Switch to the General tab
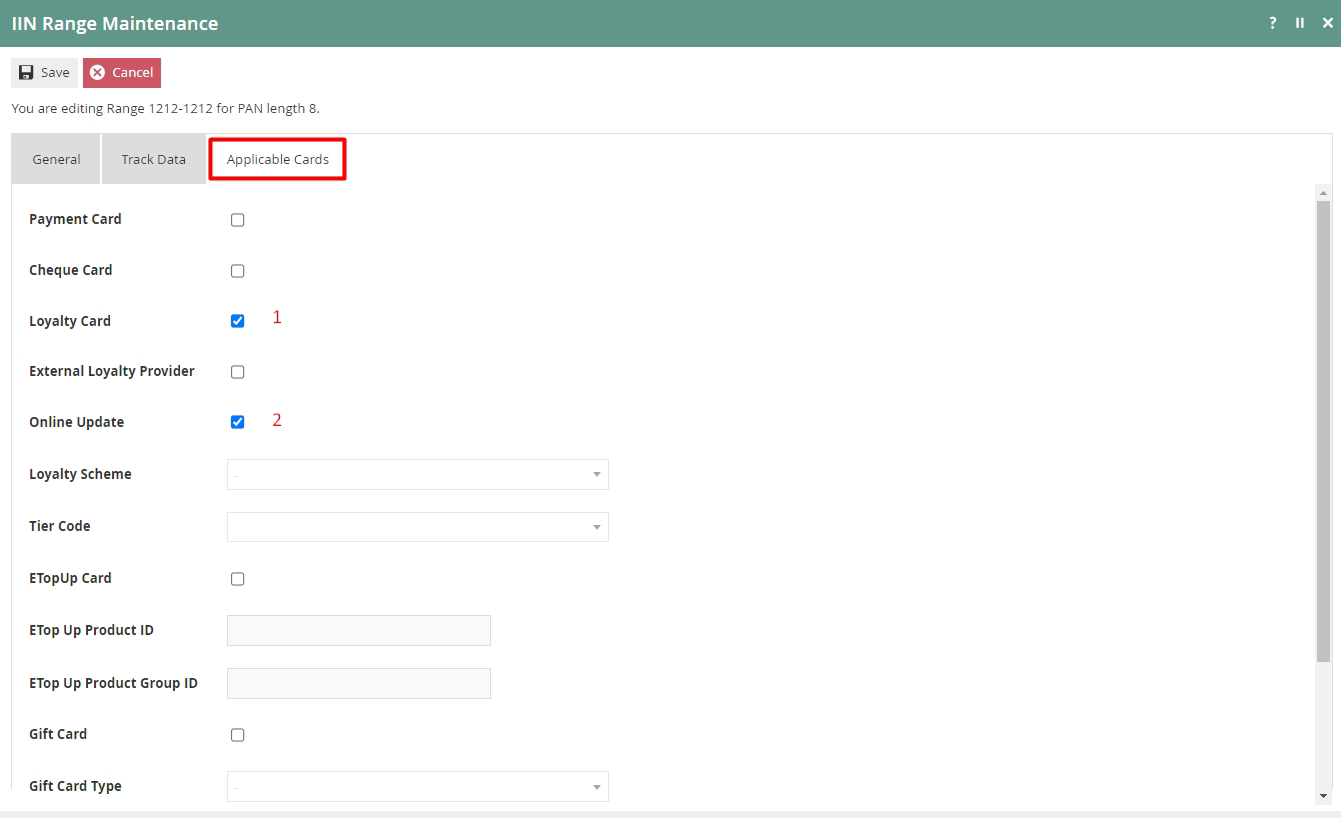 56,159
